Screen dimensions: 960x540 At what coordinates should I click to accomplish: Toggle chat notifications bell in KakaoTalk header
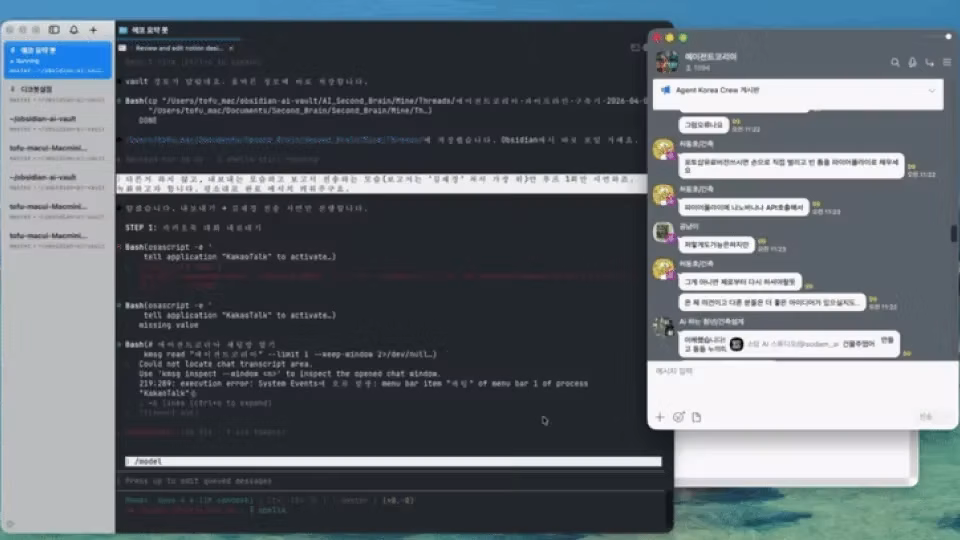pos(912,62)
